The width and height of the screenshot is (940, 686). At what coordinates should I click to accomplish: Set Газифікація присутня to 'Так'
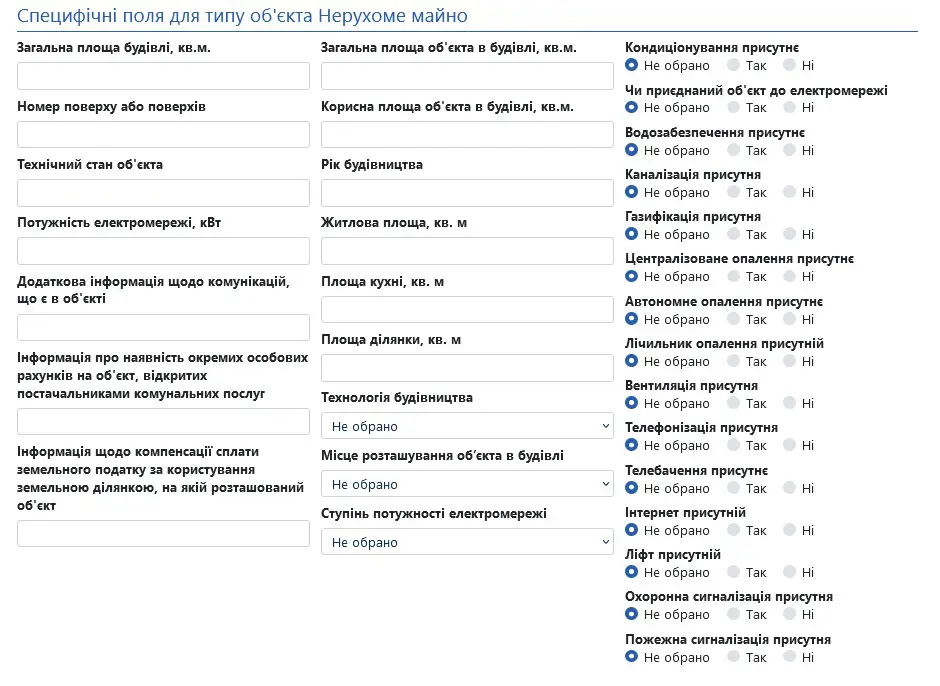coord(734,234)
